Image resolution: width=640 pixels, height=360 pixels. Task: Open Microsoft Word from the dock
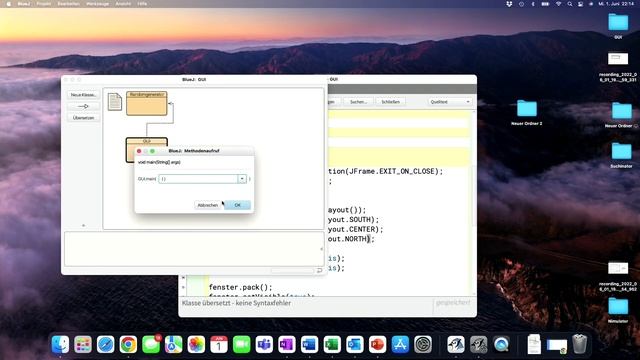tap(309, 344)
